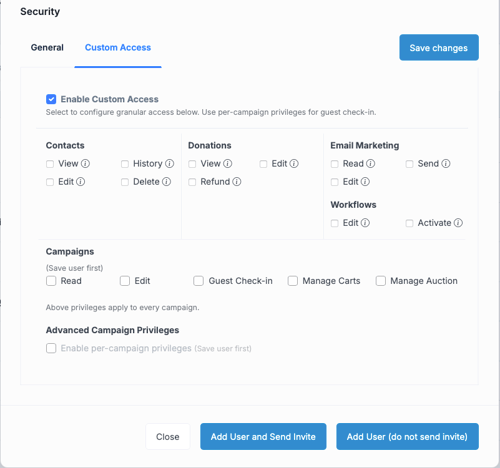Image resolution: width=500 pixels, height=468 pixels.
Task: Check Campaigns Edit checkbox
Action: pos(125,281)
